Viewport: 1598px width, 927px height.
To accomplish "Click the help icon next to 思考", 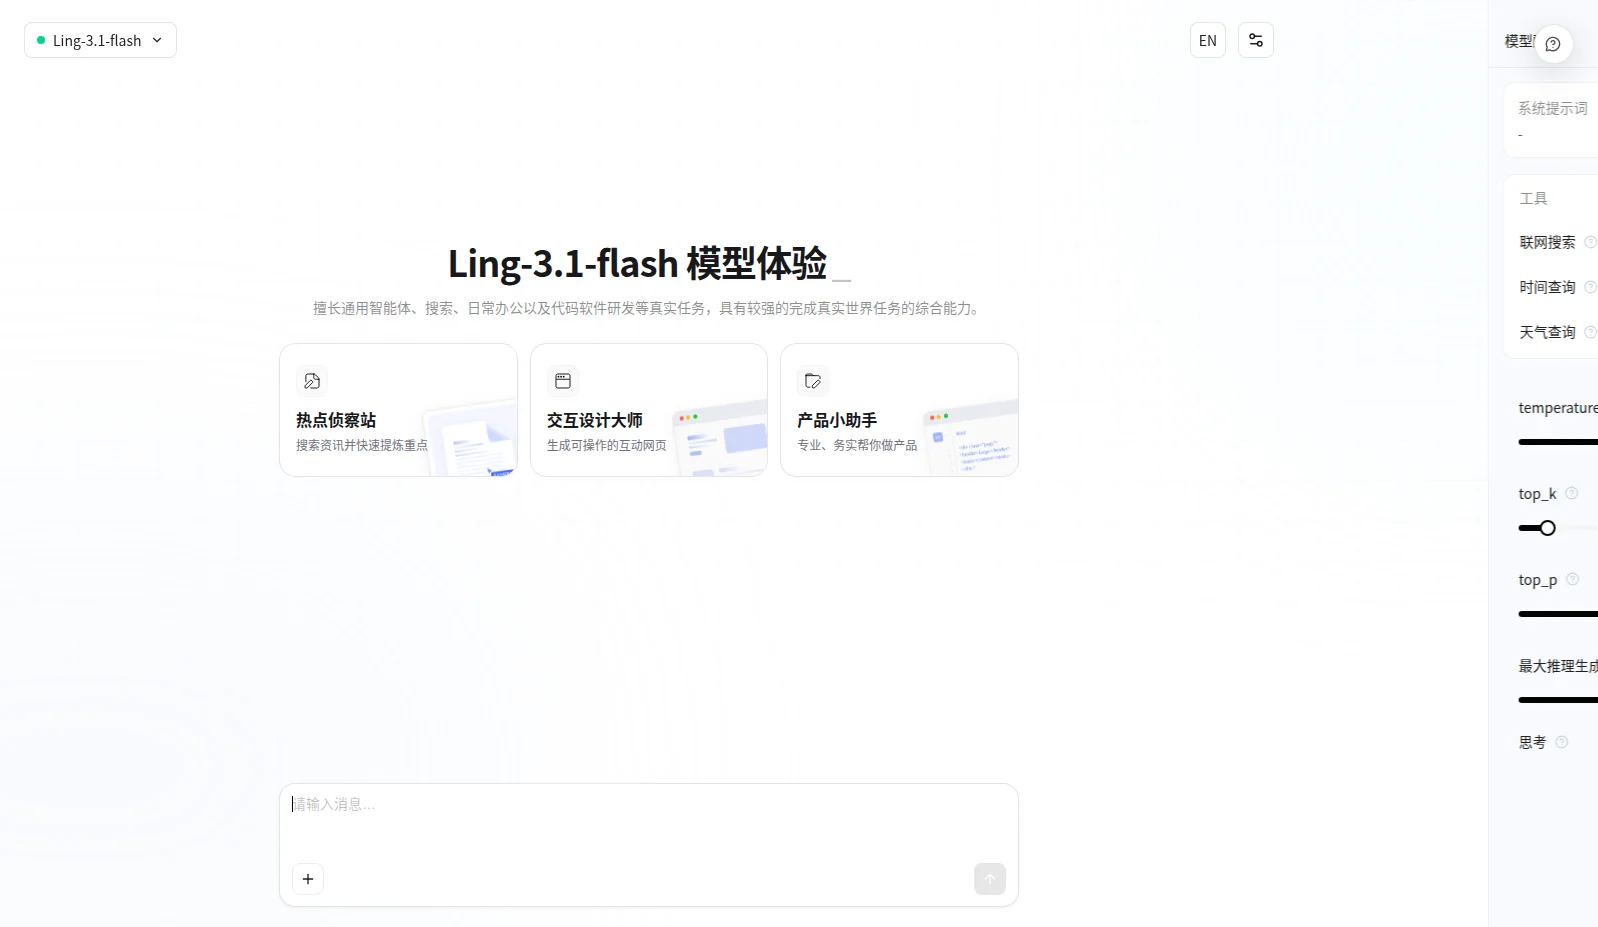I will [x=1562, y=742].
